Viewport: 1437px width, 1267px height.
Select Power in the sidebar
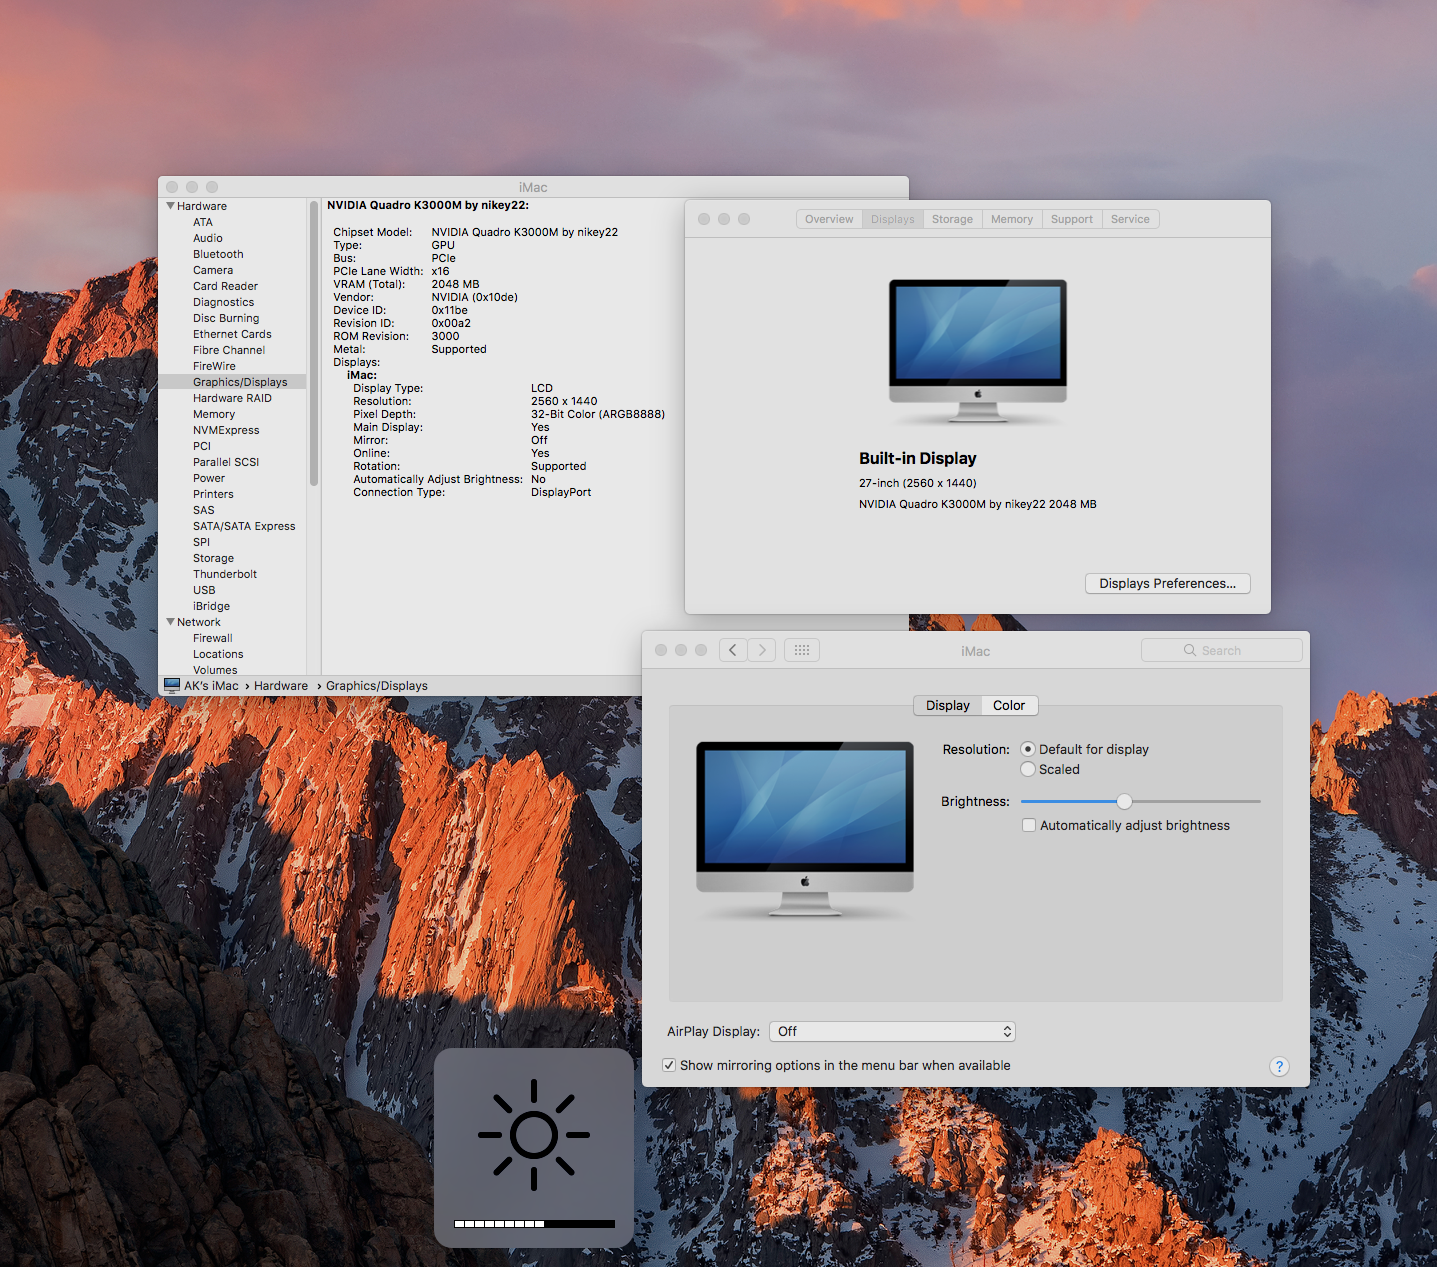[x=209, y=478]
